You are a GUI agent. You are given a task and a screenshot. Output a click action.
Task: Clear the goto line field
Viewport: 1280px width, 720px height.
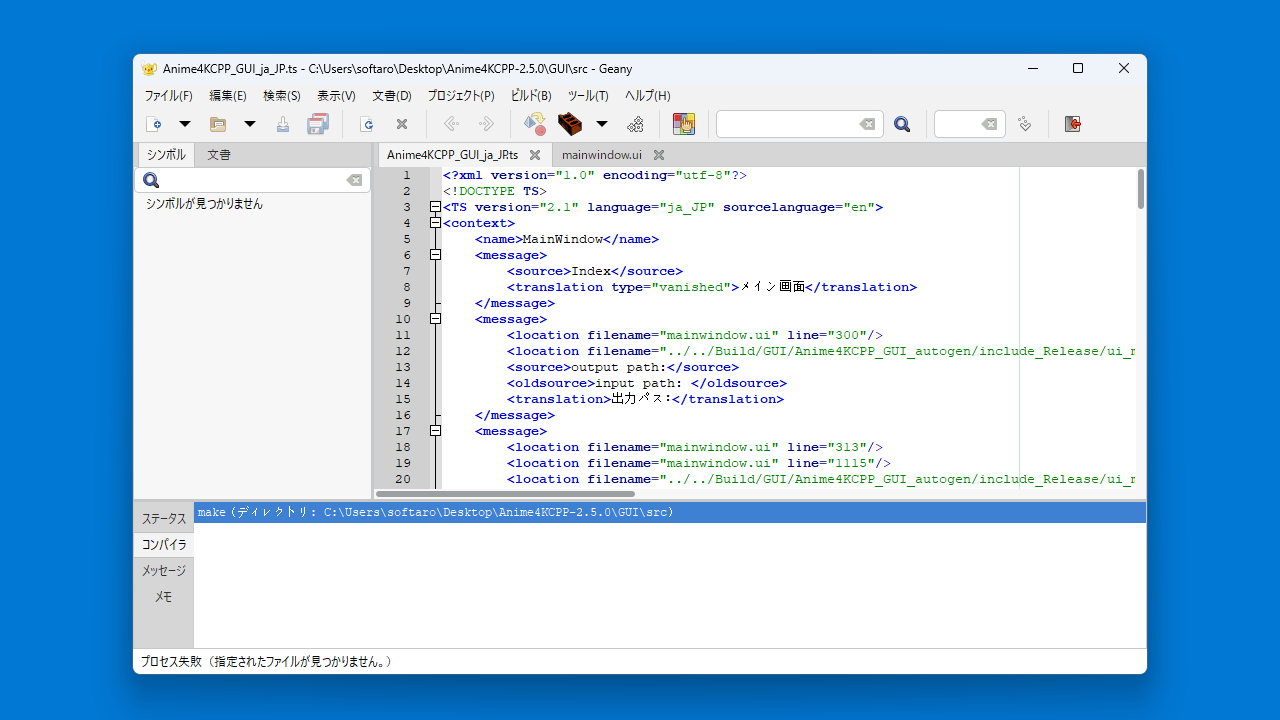[x=990, y=124]
